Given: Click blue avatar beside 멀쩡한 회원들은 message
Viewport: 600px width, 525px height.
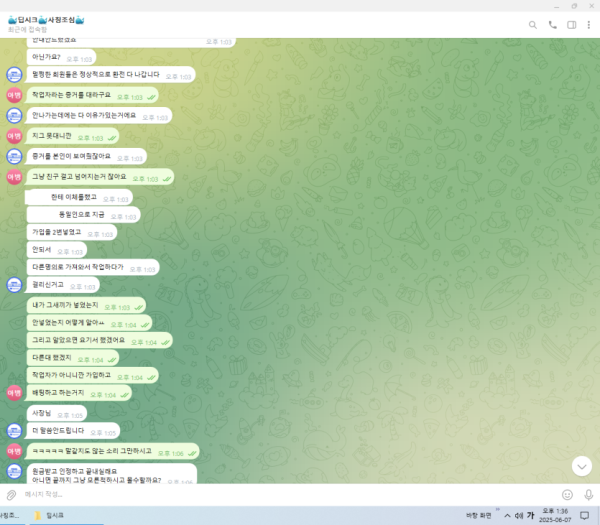Looking at the screenshot, I should point(14,75).
